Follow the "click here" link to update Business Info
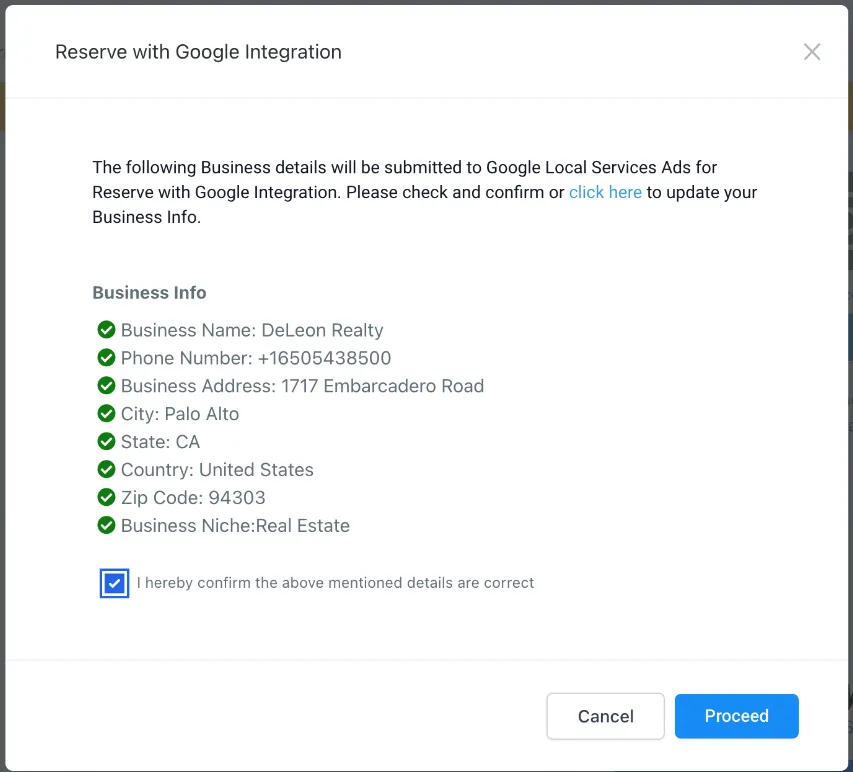 click(605, 192)
